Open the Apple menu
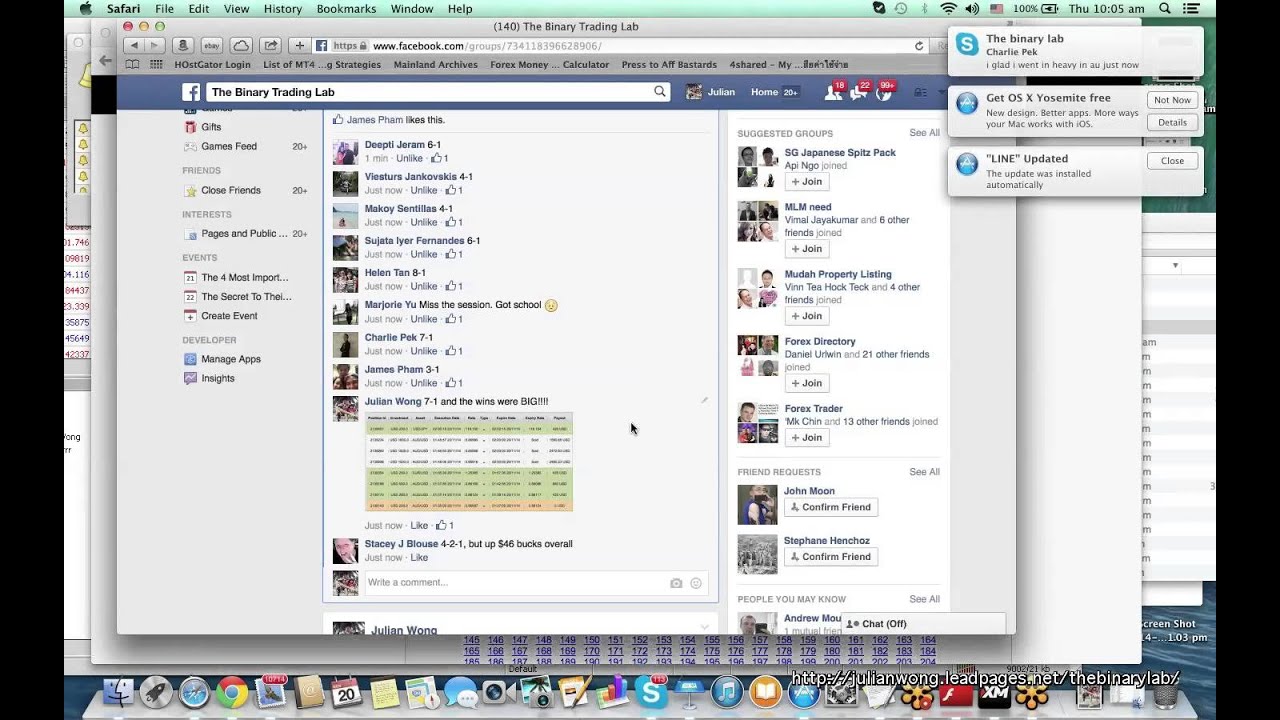The image size is (1280, 720). tap(84, 8)
